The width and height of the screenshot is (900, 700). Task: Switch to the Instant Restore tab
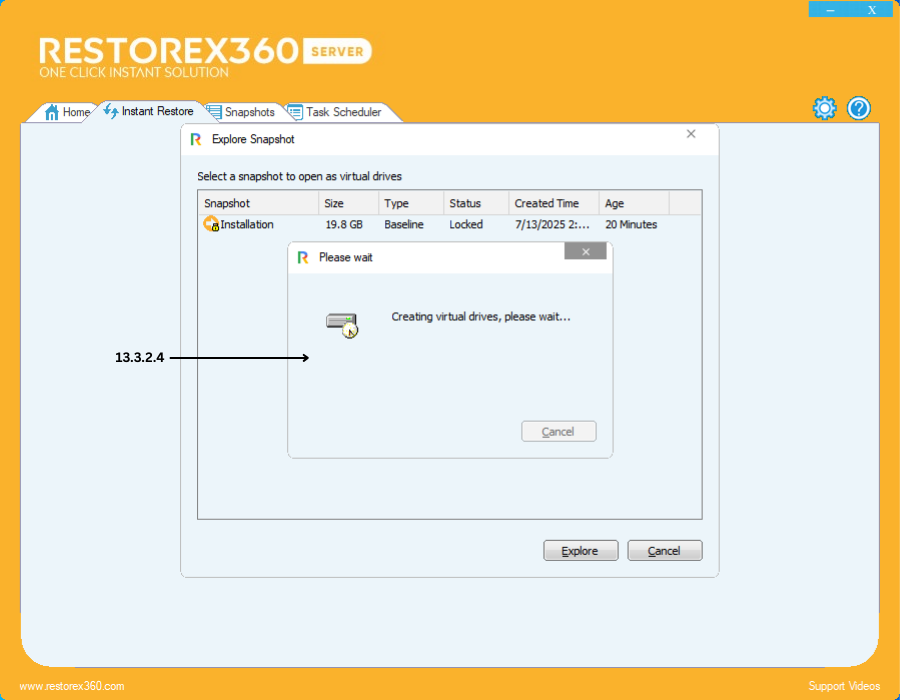149,111
